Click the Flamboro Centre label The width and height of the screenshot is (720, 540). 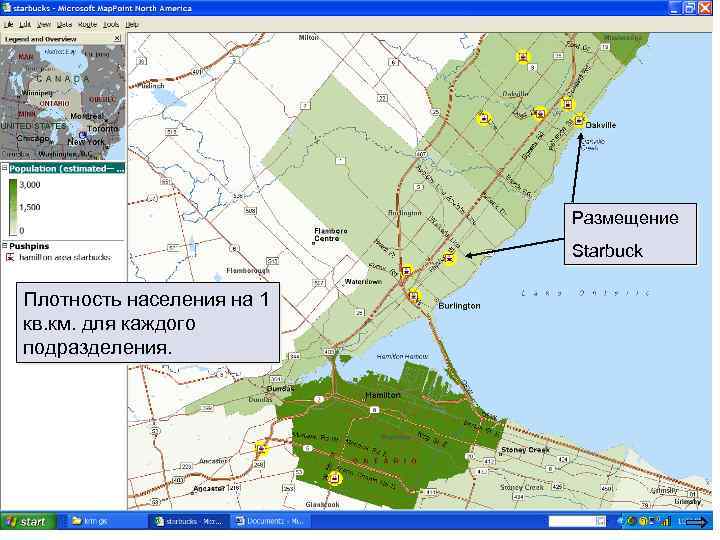pyautogui.click(x=331, y=235)
